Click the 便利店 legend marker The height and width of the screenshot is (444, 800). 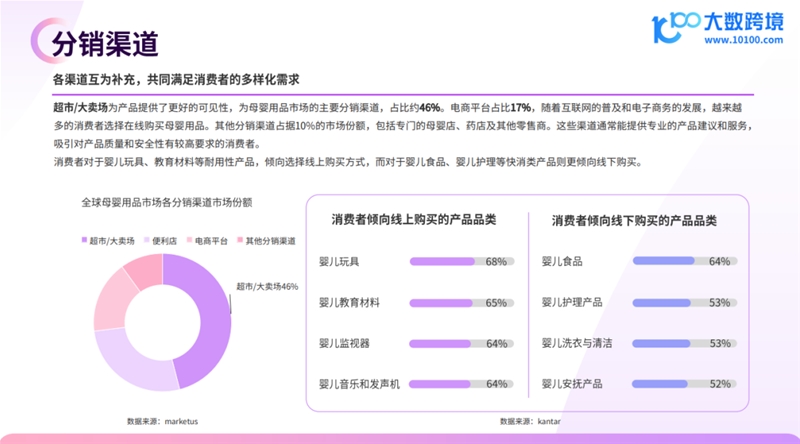146,241
